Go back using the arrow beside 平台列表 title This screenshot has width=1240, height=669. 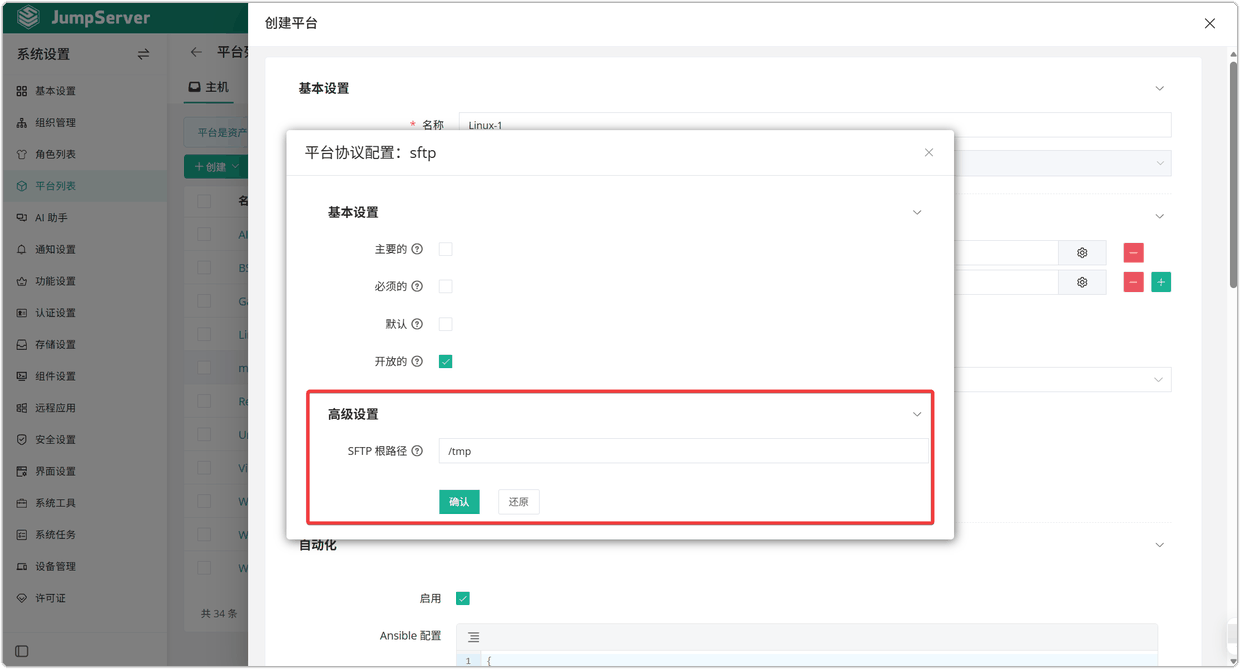pyautogui.click(x=196, y=53)
